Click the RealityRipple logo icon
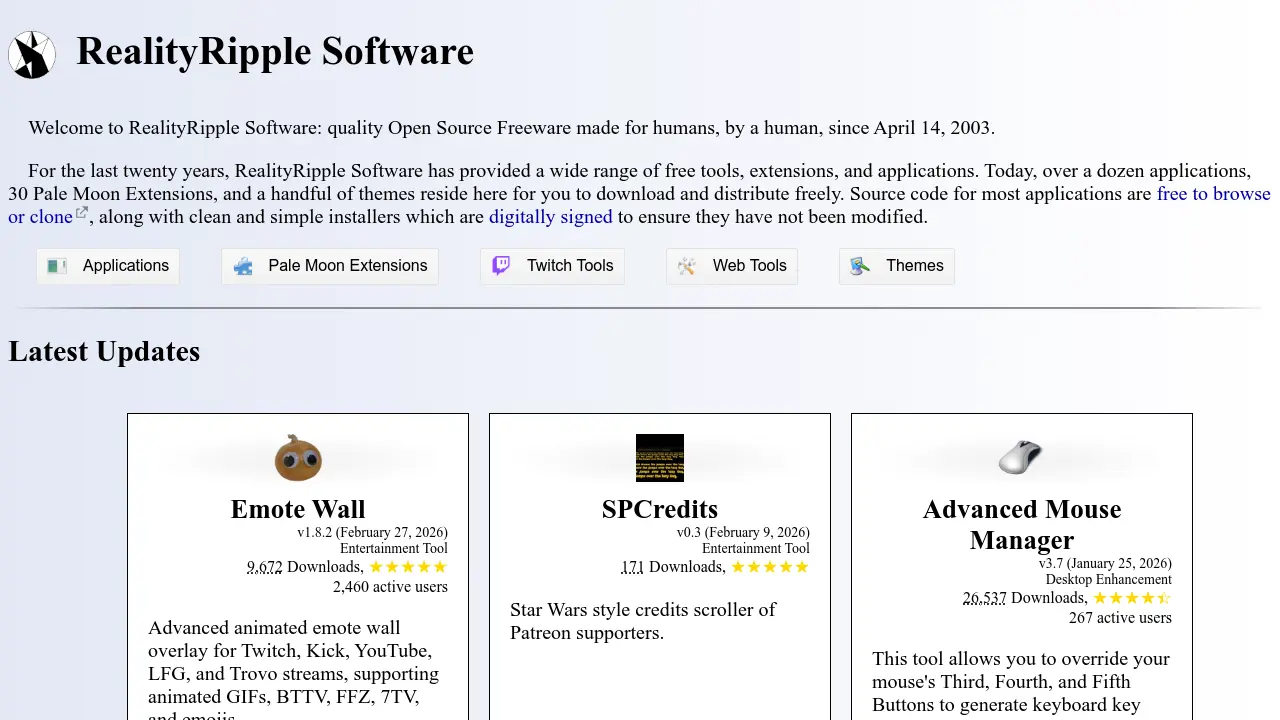Image resolution: width=1280 pixels, height=720 pixels. click(x=32, y=54)
